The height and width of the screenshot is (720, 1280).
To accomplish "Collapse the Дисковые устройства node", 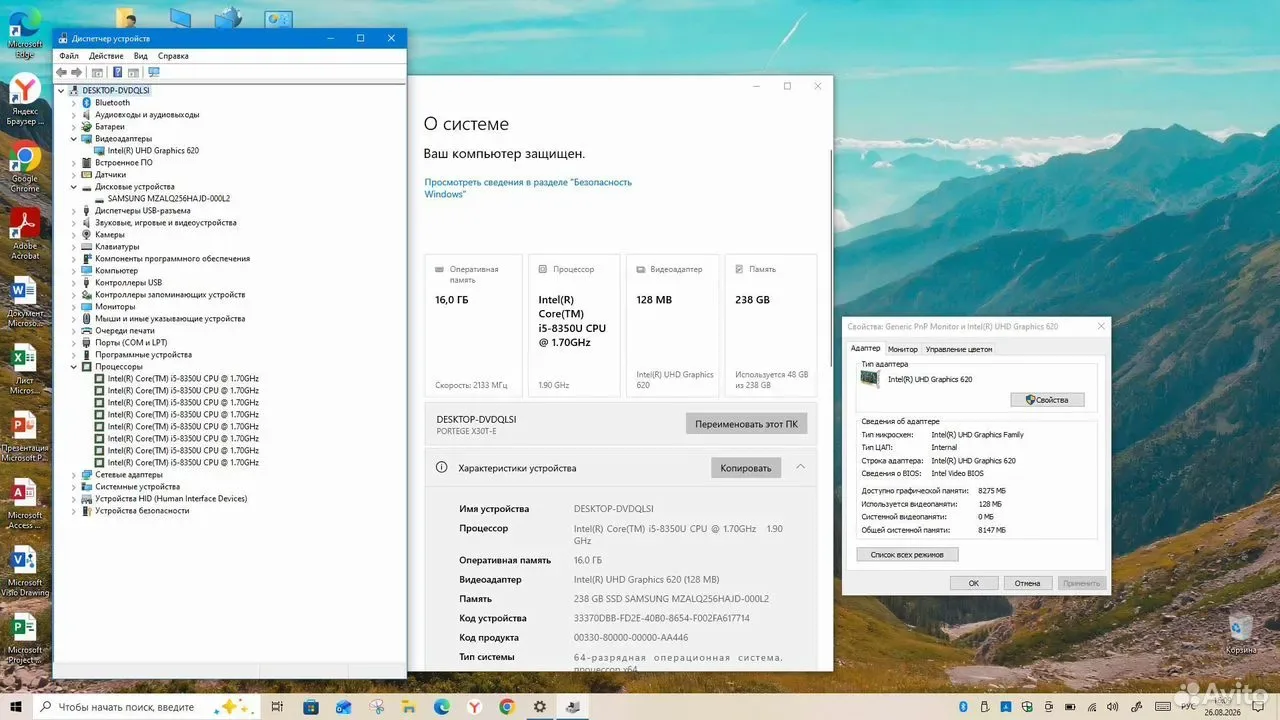I will 73,187.
